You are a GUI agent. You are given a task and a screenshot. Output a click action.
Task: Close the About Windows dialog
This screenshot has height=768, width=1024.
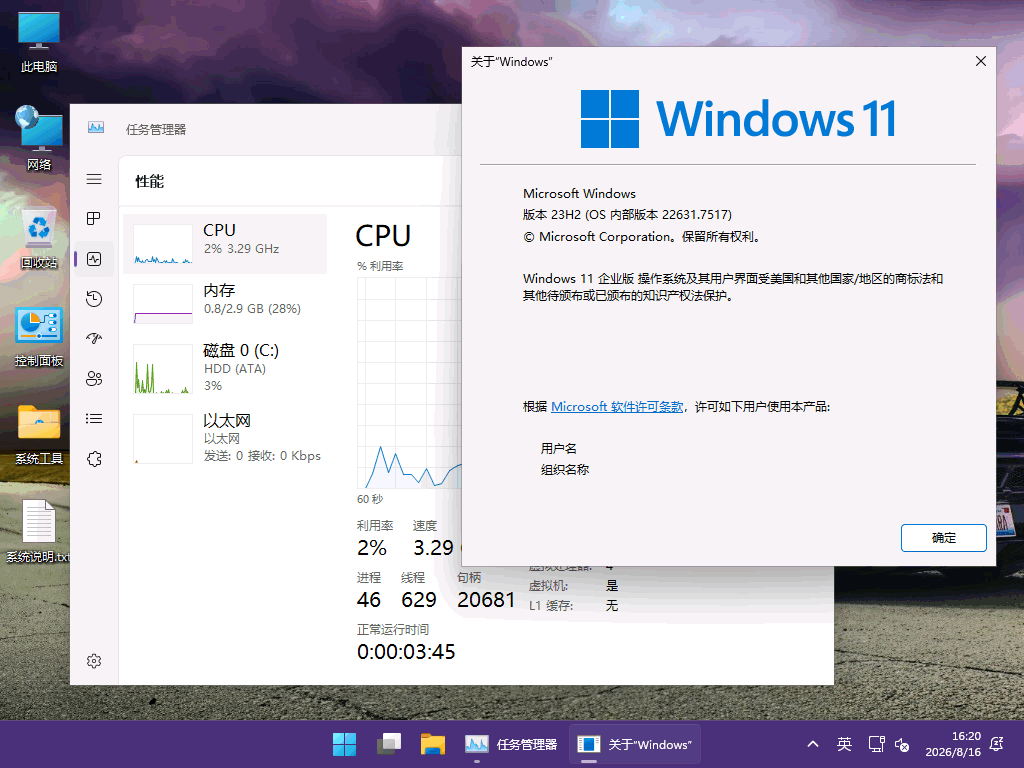pos(980,61)
